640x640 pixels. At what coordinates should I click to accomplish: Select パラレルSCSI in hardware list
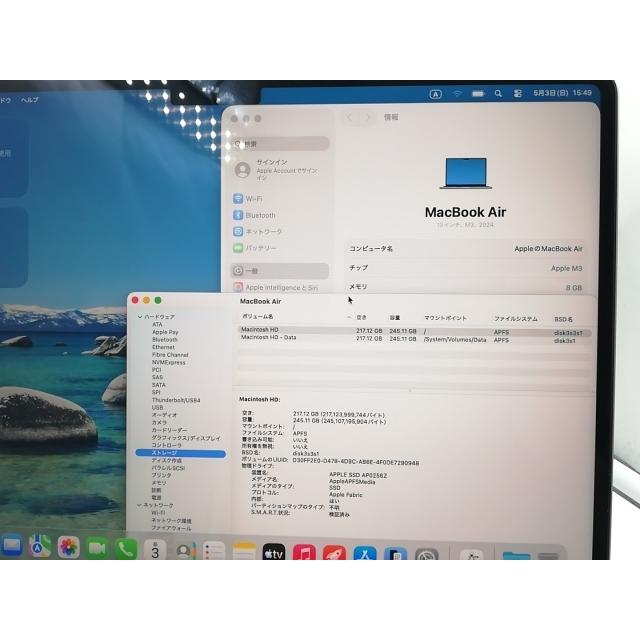[x=168, y=468]
